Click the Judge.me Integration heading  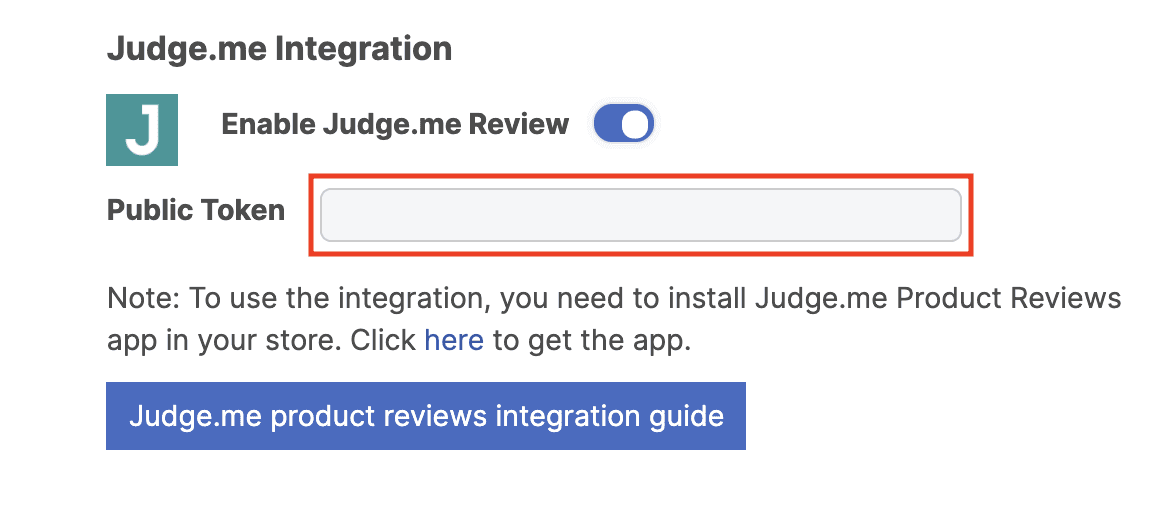(279, 48)
